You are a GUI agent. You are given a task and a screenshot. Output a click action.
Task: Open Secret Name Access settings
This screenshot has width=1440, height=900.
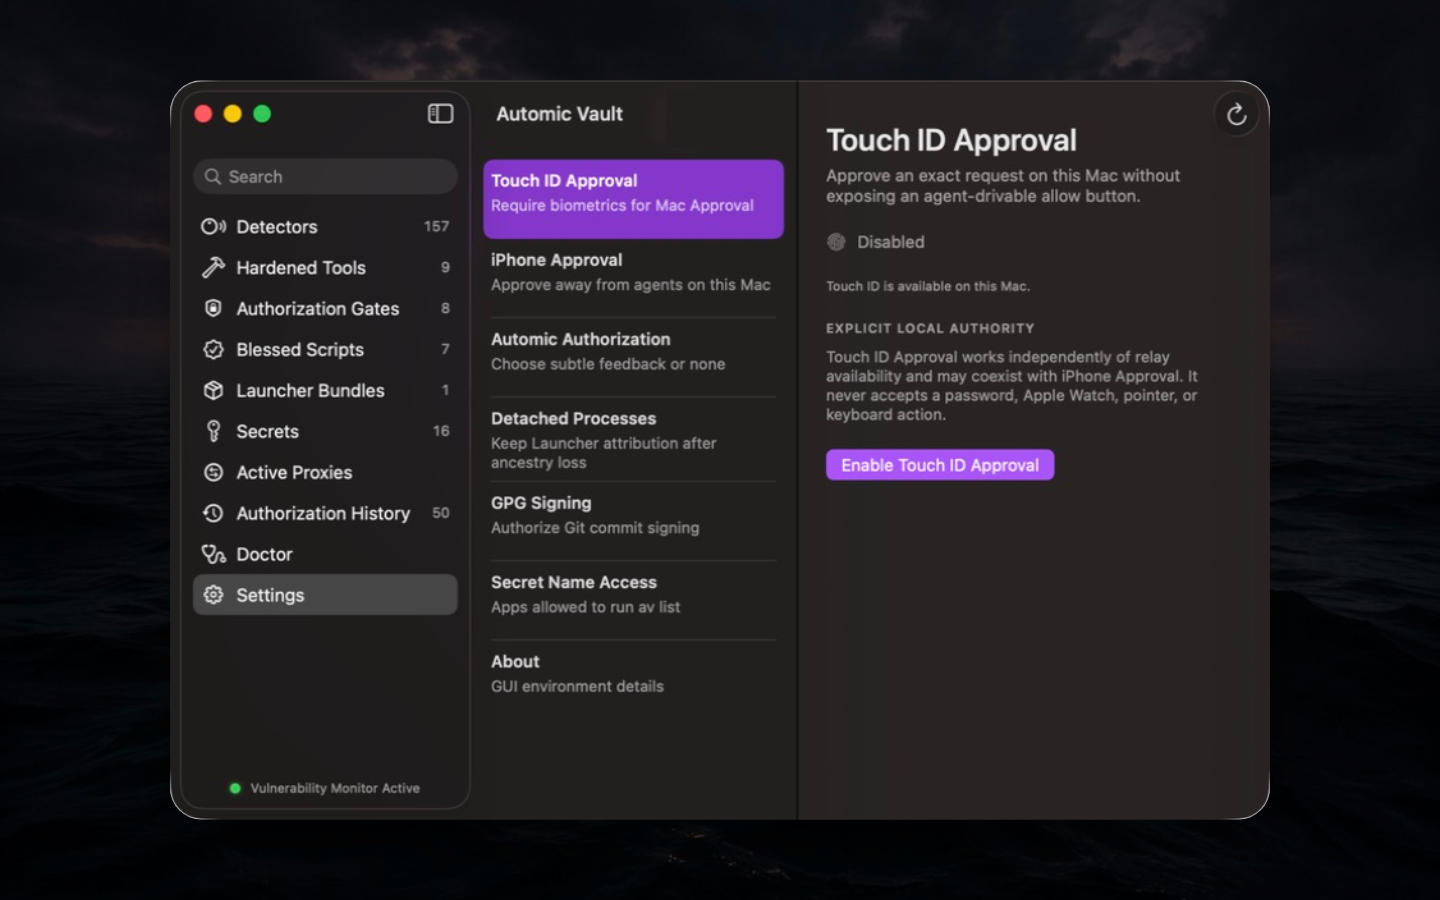[x=633, y=600]
